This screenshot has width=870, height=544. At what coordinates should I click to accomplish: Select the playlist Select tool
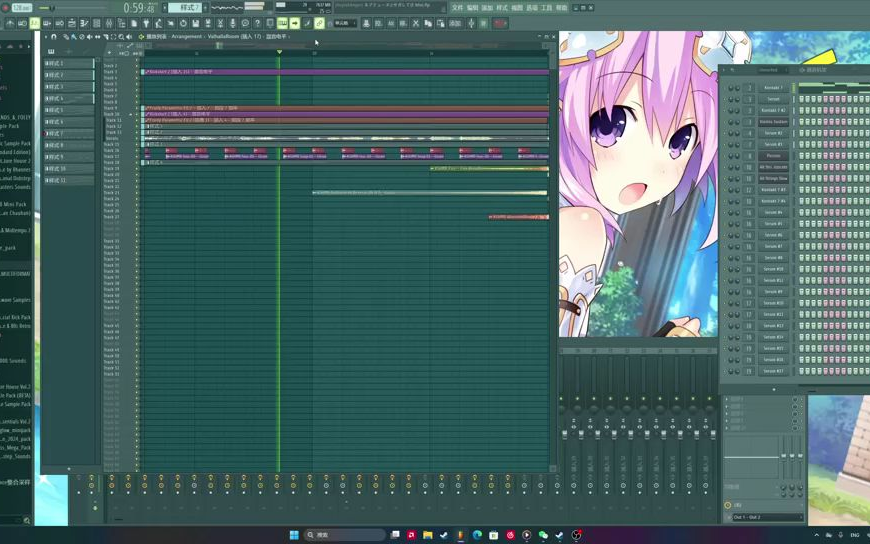tap(113, 37)
